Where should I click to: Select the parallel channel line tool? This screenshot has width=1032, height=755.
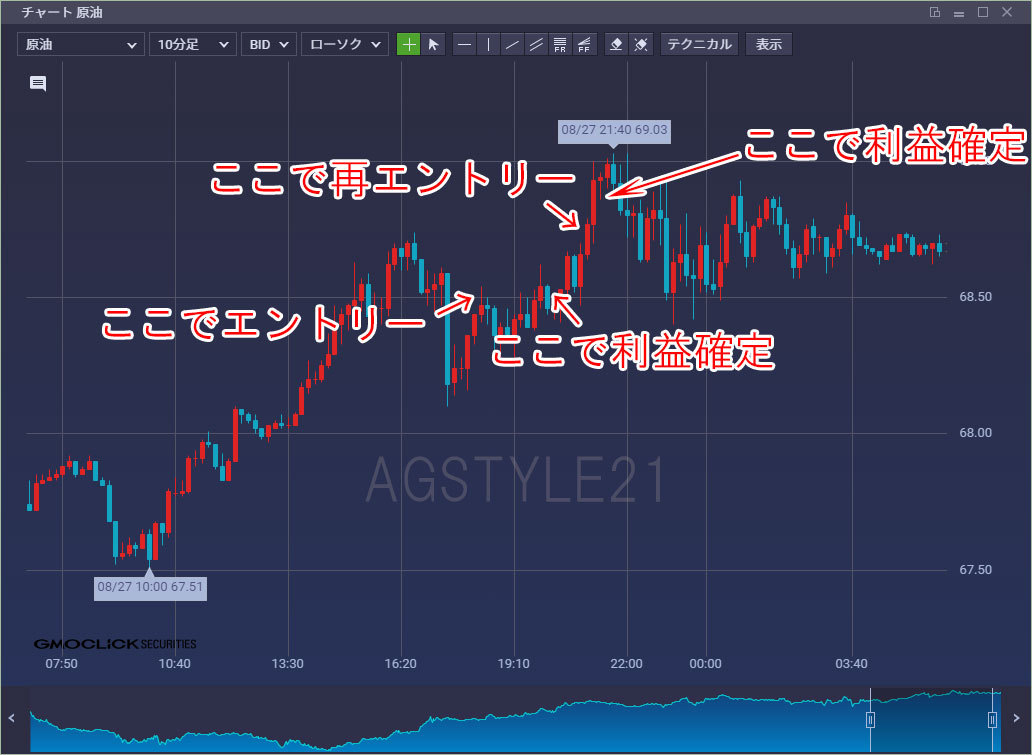pyautogui.click(x=536, y=45)
